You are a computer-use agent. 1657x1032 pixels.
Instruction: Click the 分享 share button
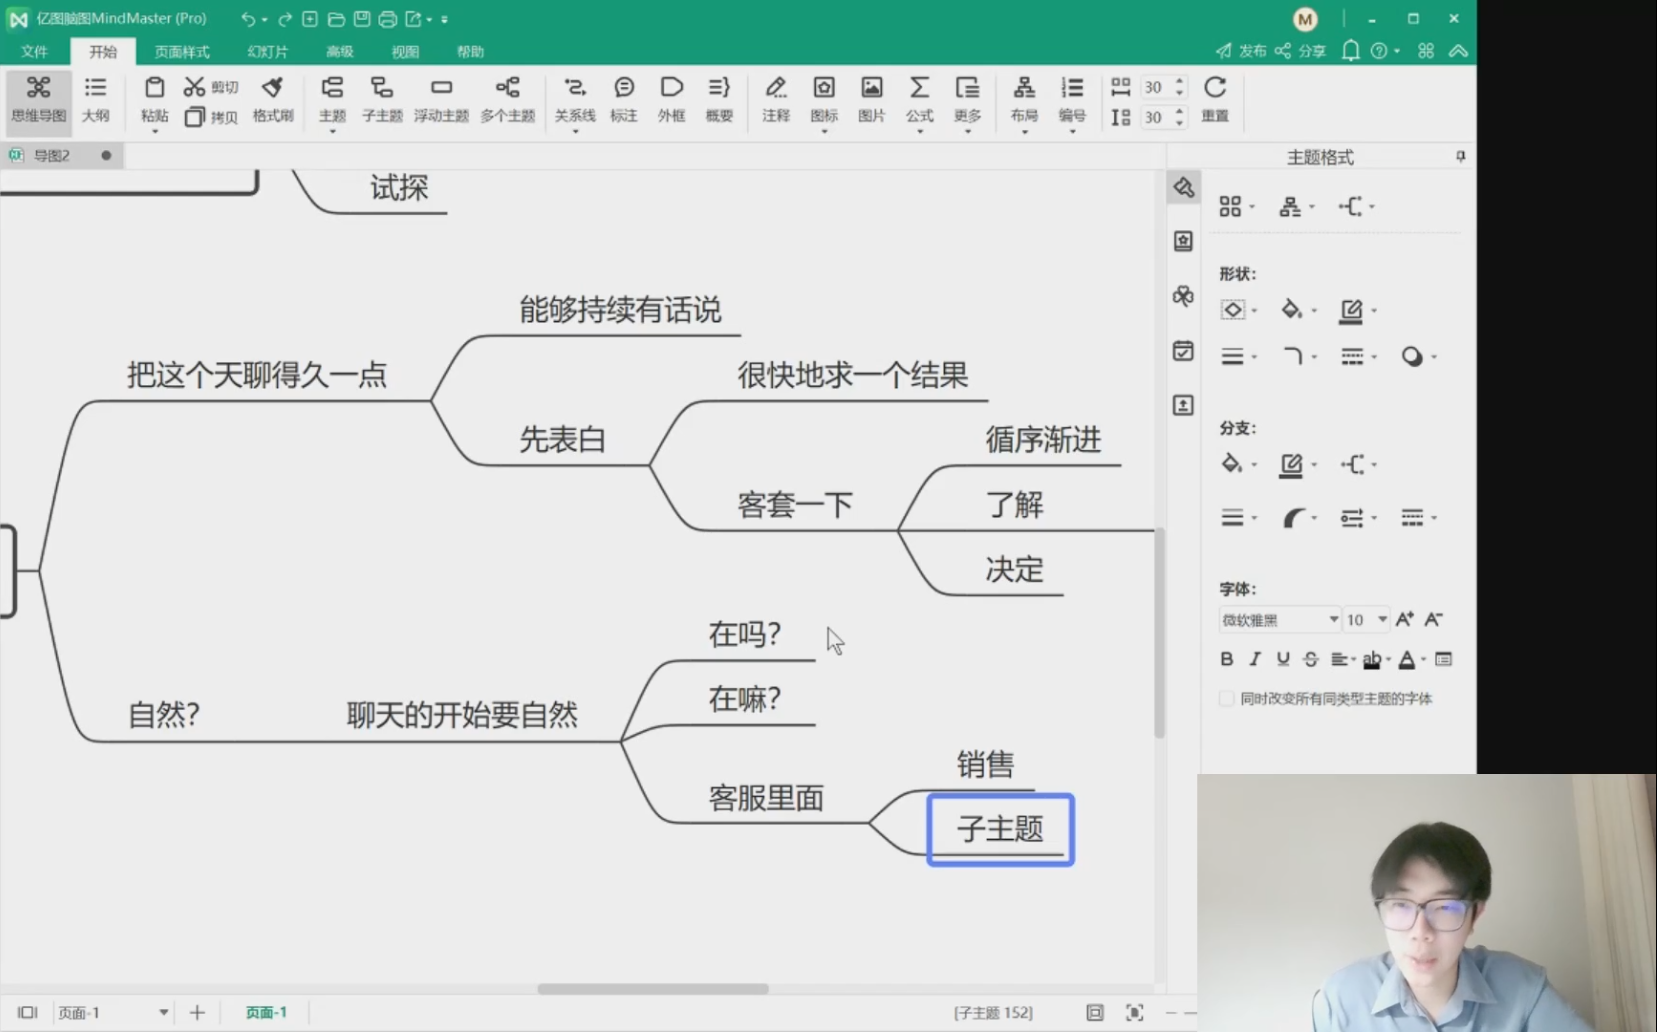point(1301,51)
